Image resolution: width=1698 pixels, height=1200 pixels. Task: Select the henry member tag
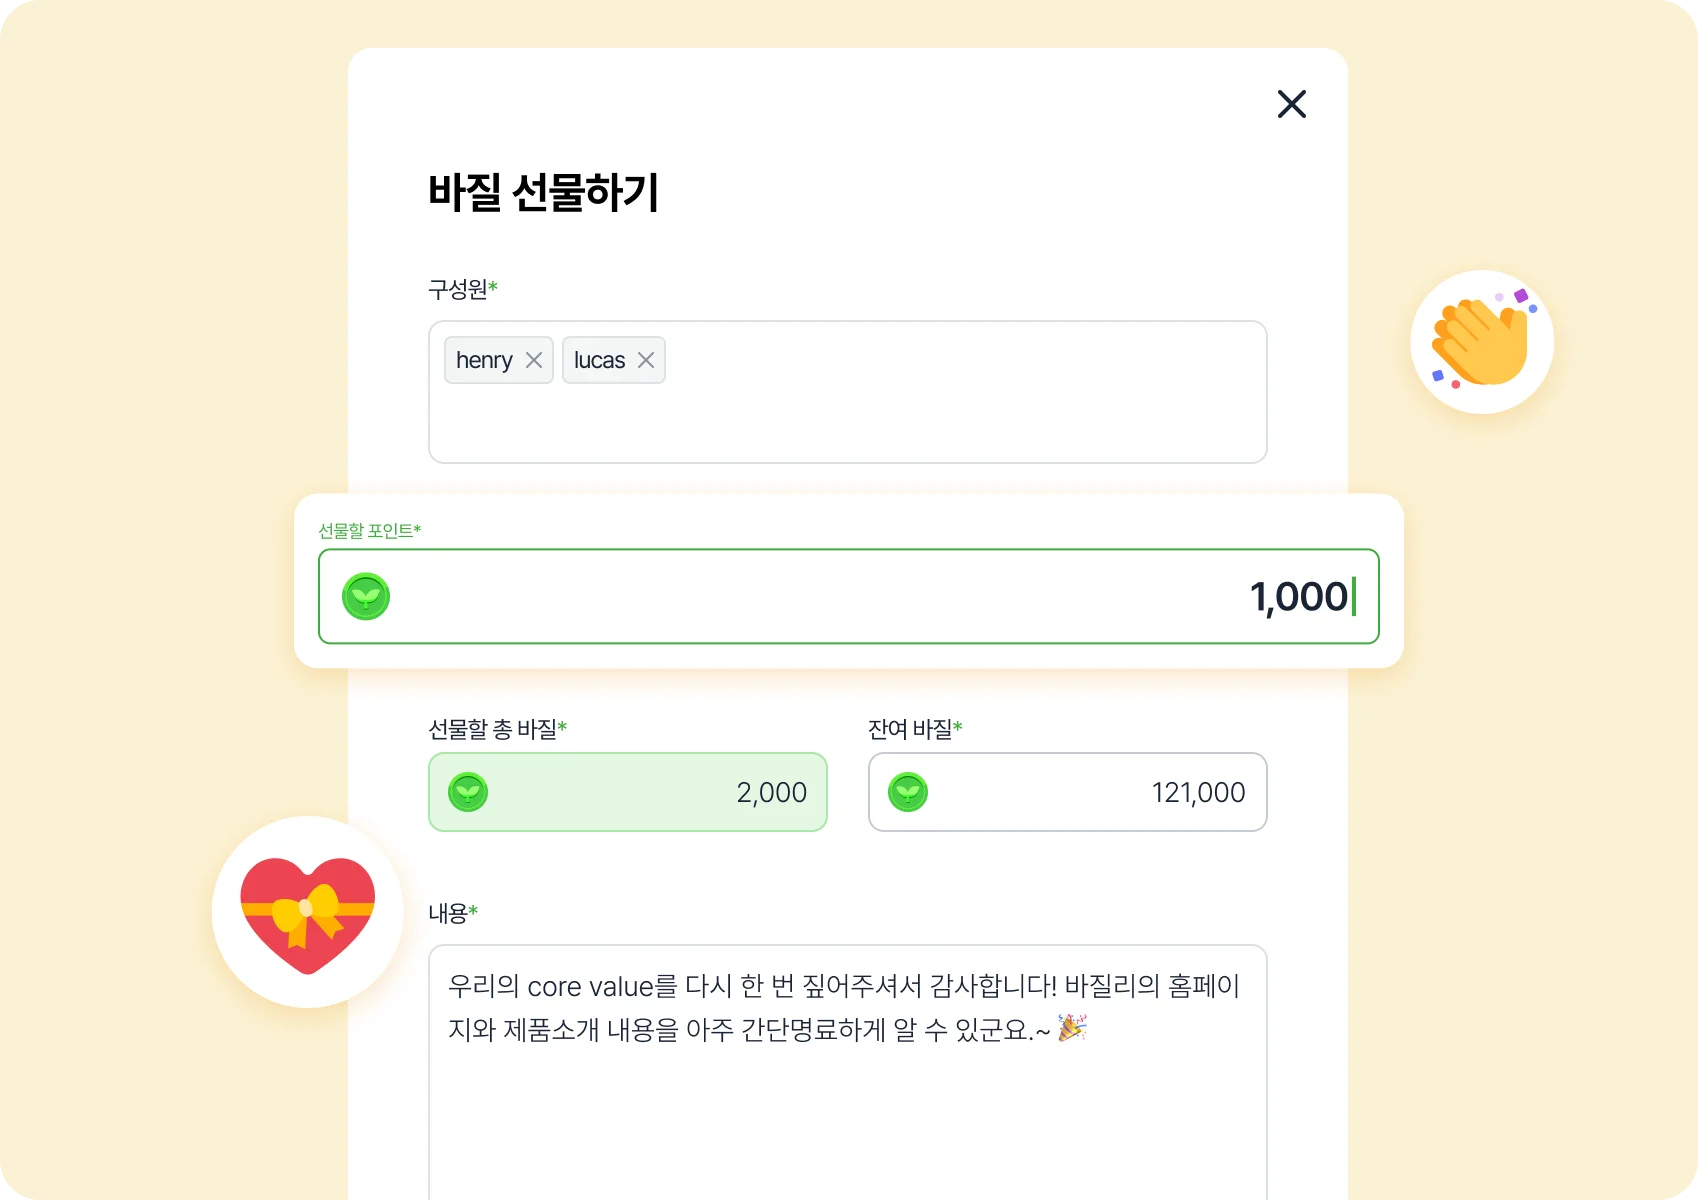[487, 360]
